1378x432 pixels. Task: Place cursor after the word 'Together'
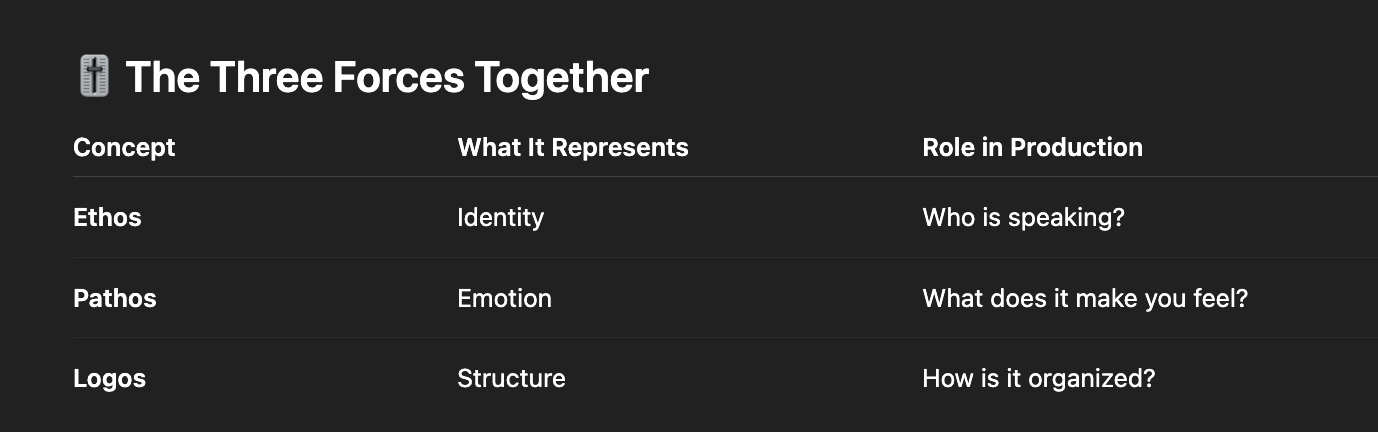point(650,78)
